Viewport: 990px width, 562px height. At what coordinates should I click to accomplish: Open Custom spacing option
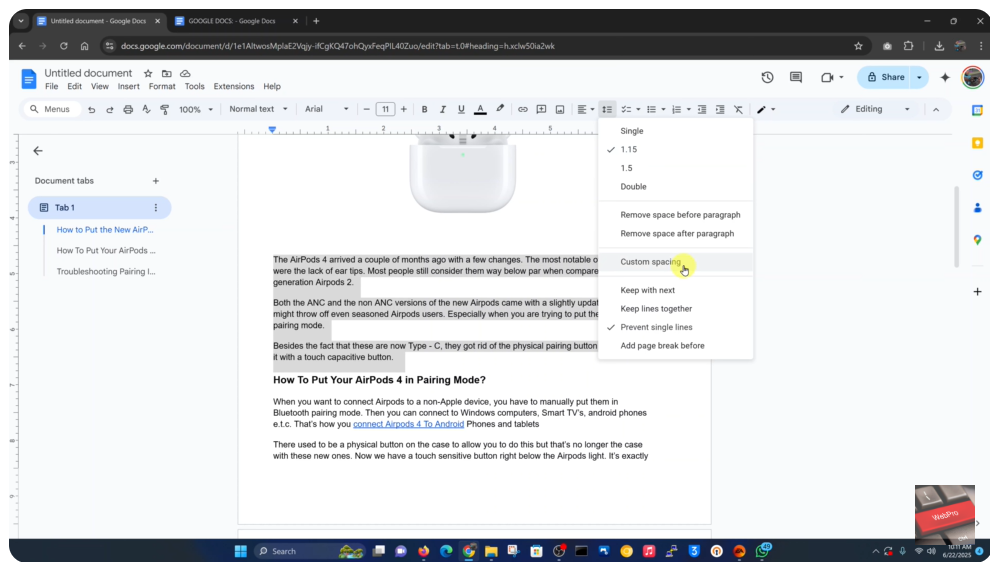(676, 262)
